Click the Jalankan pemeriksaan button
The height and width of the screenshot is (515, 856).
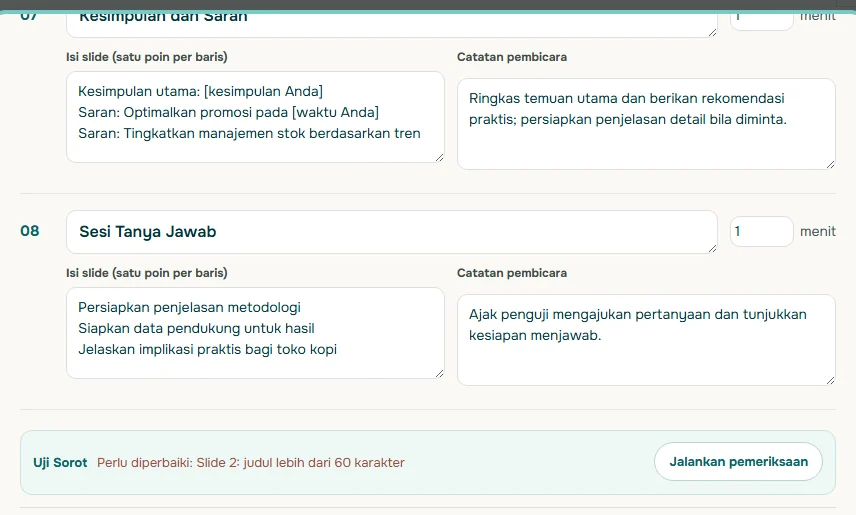(738, 461)
